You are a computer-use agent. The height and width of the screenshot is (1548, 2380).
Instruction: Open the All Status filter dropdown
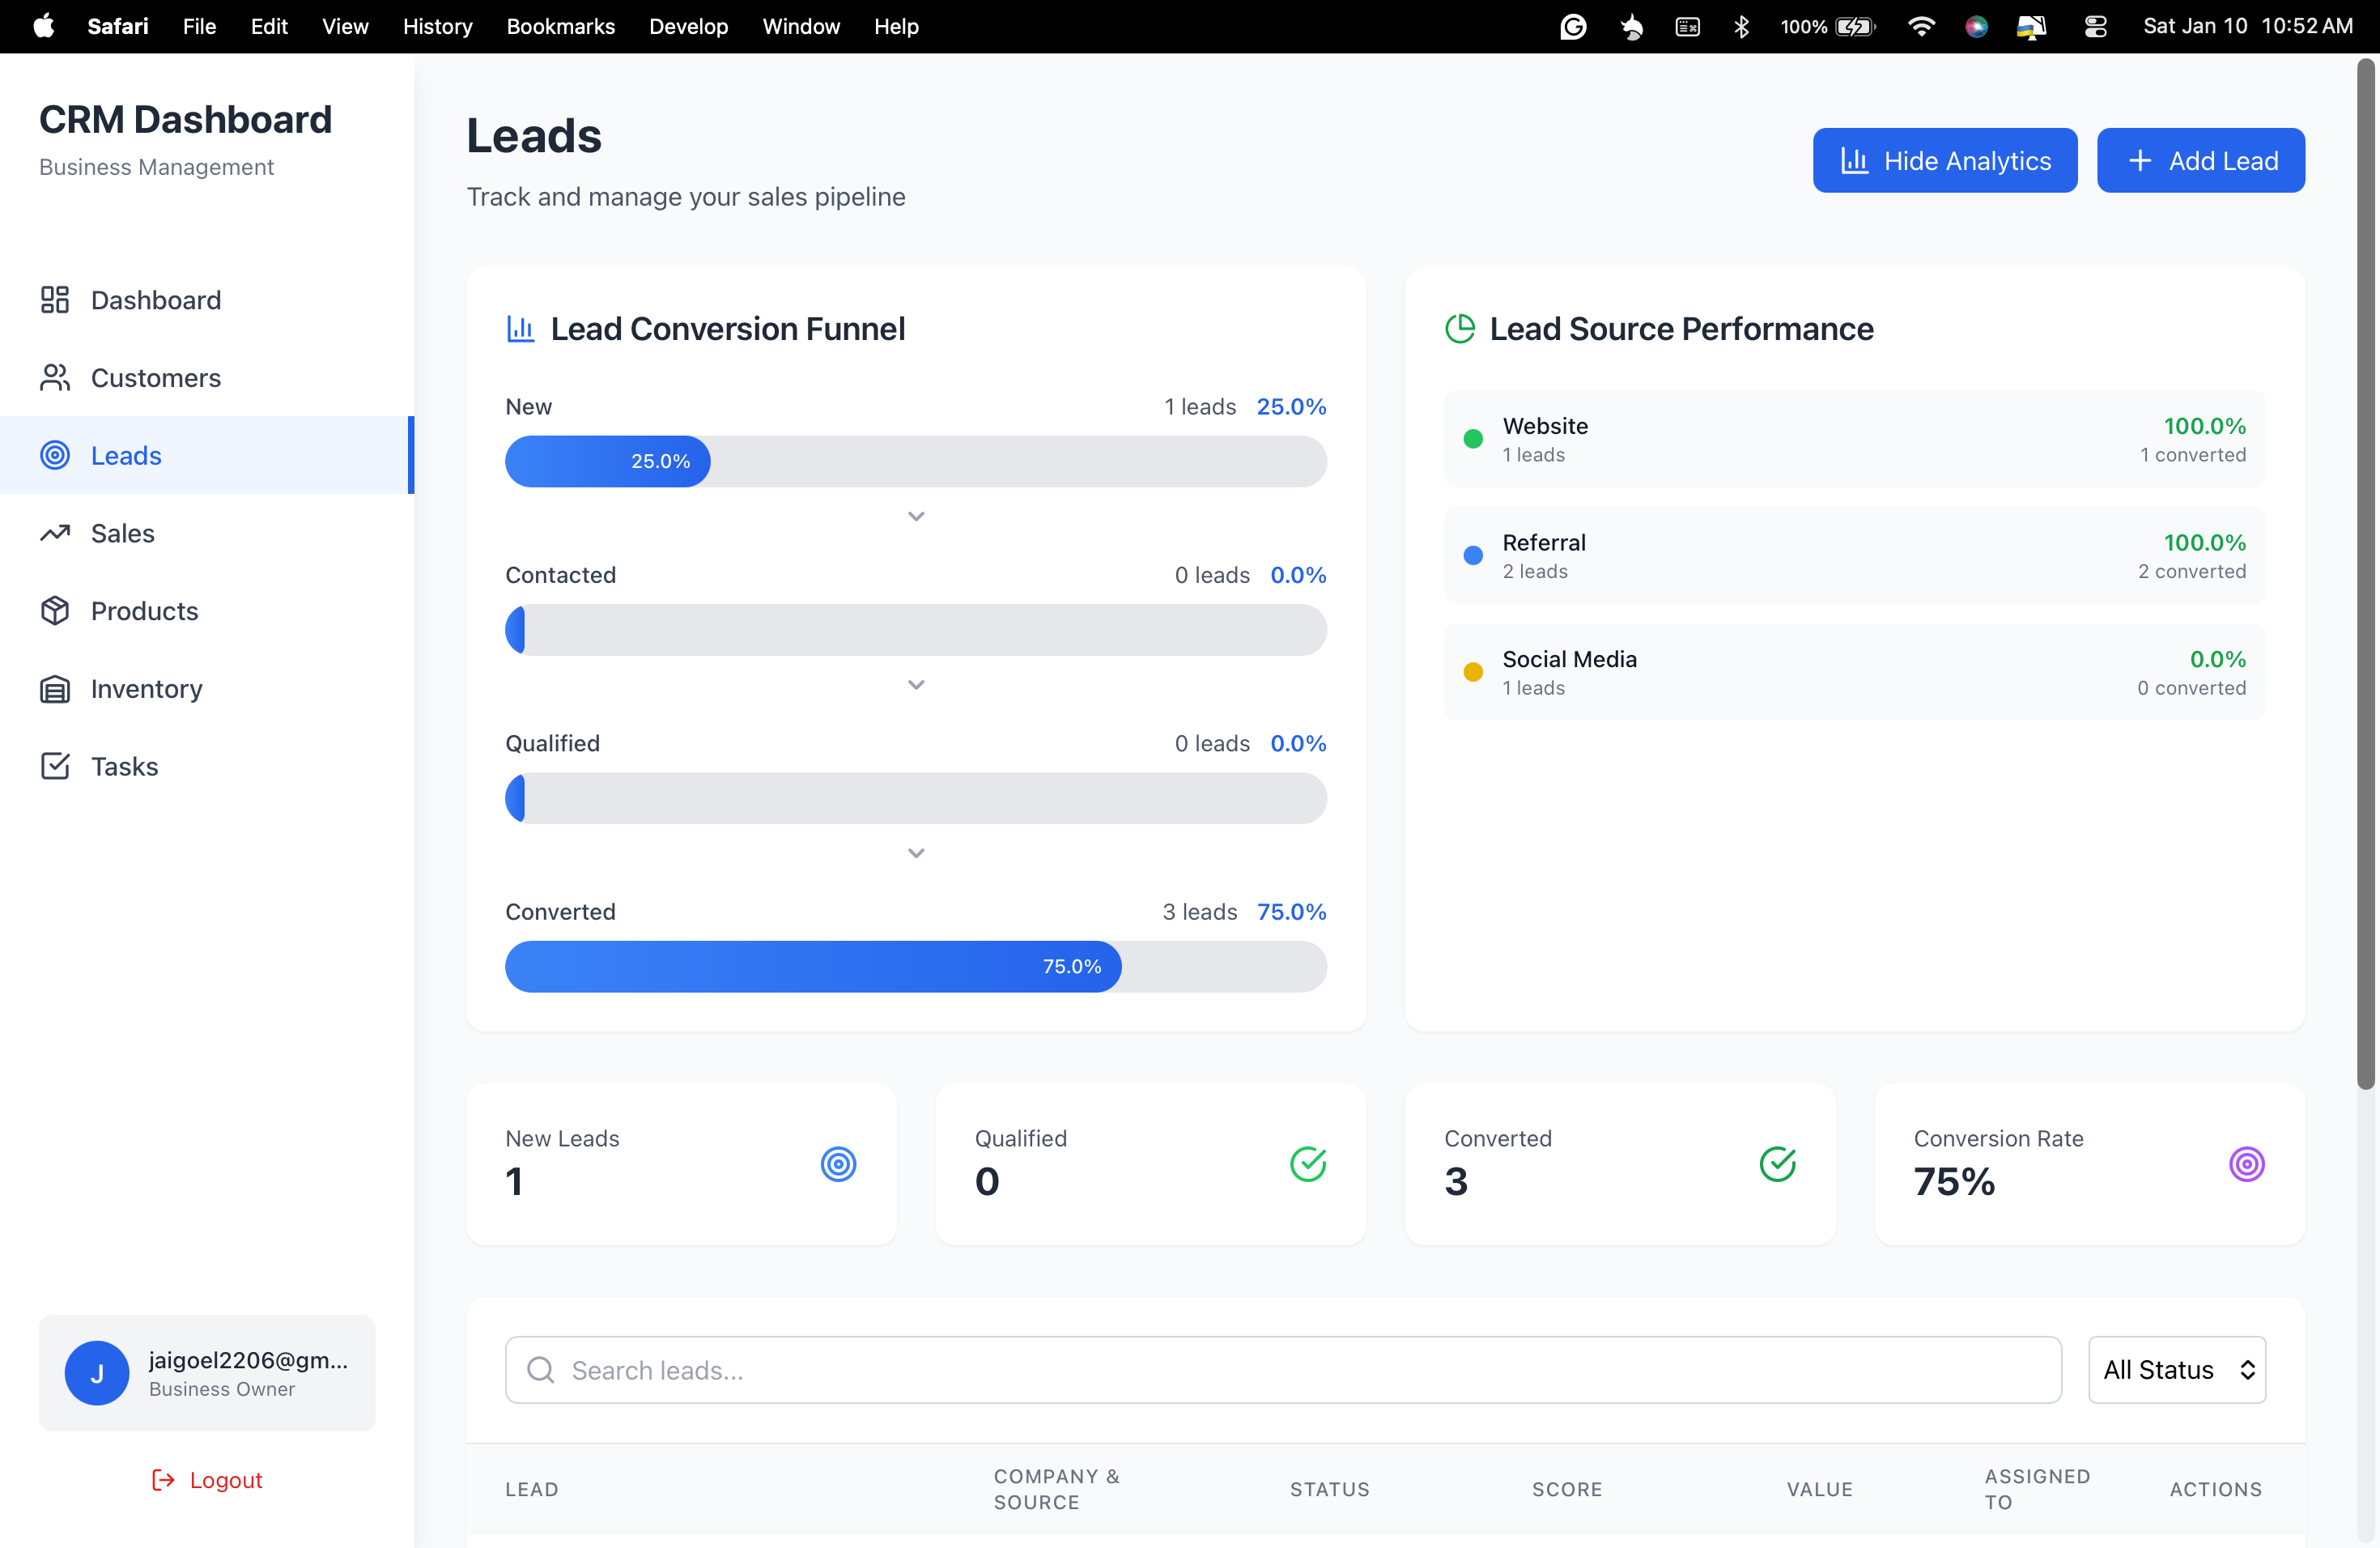[2177, 1369]
